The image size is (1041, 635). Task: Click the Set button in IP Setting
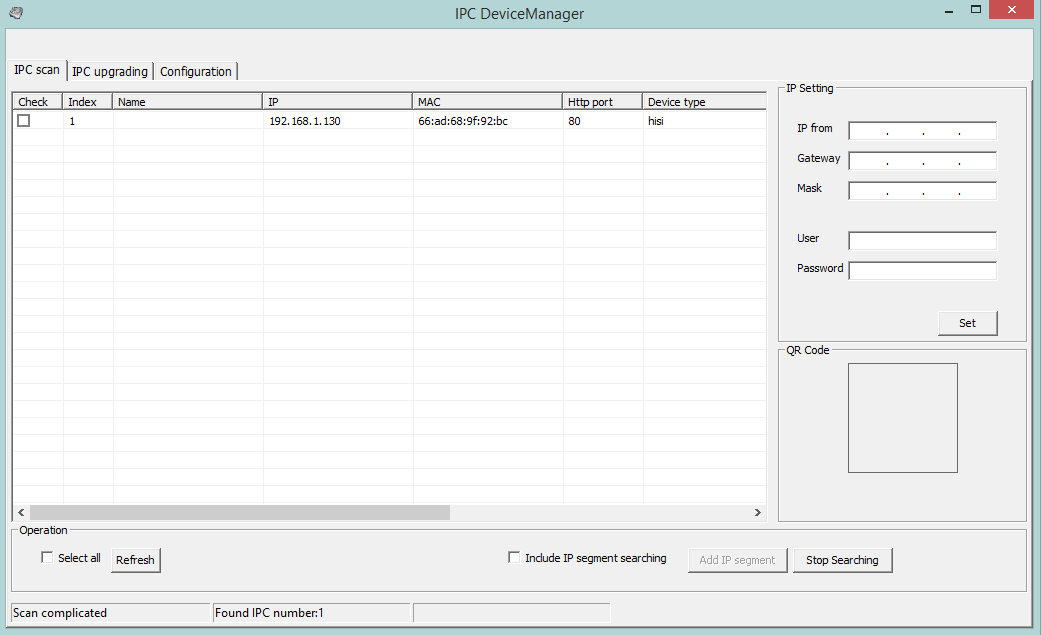coord(967,323)
